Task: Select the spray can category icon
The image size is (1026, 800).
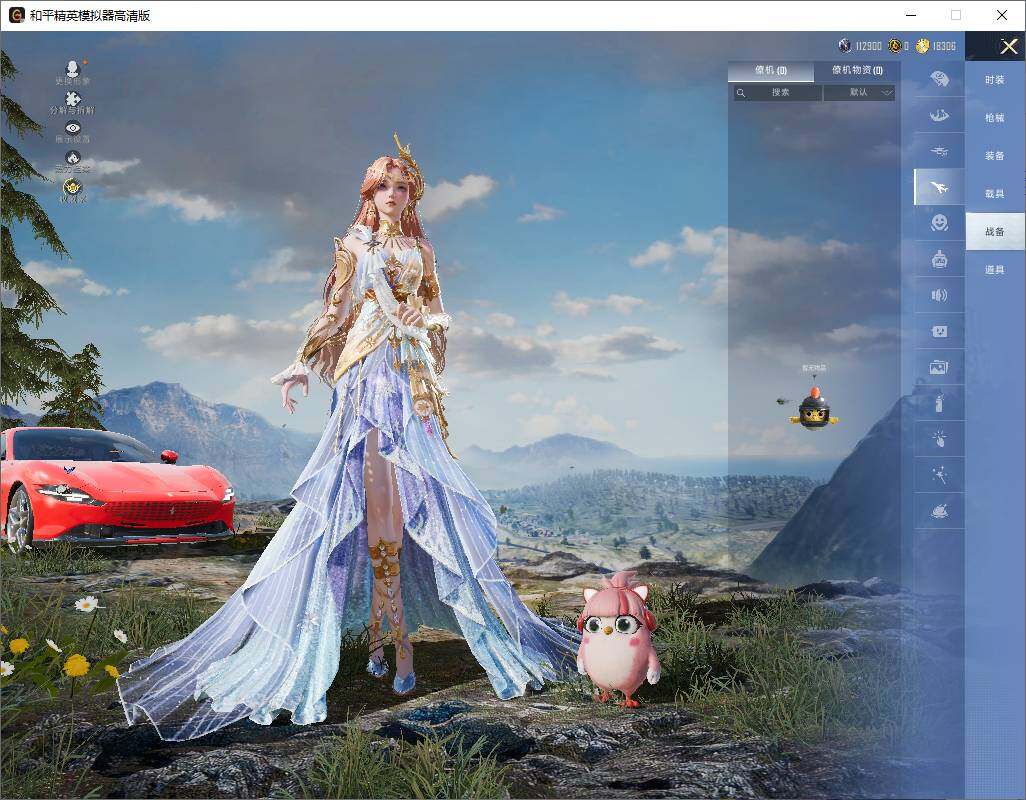Action: click(940, 403)
